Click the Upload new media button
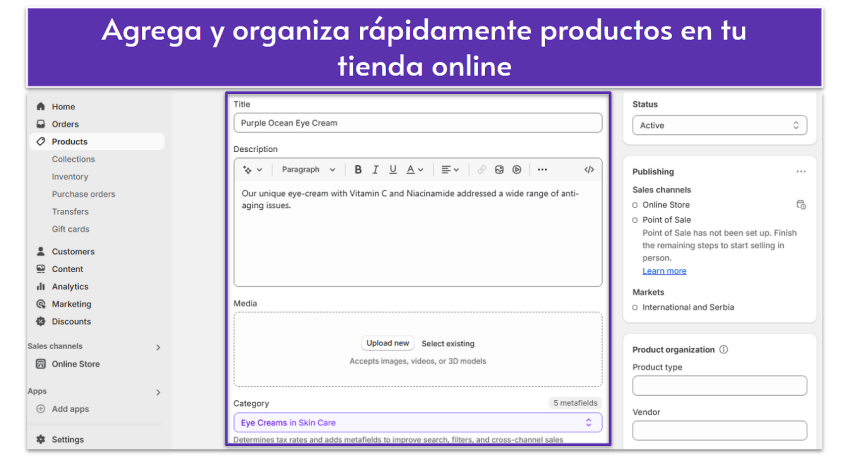 pos(387,343)
